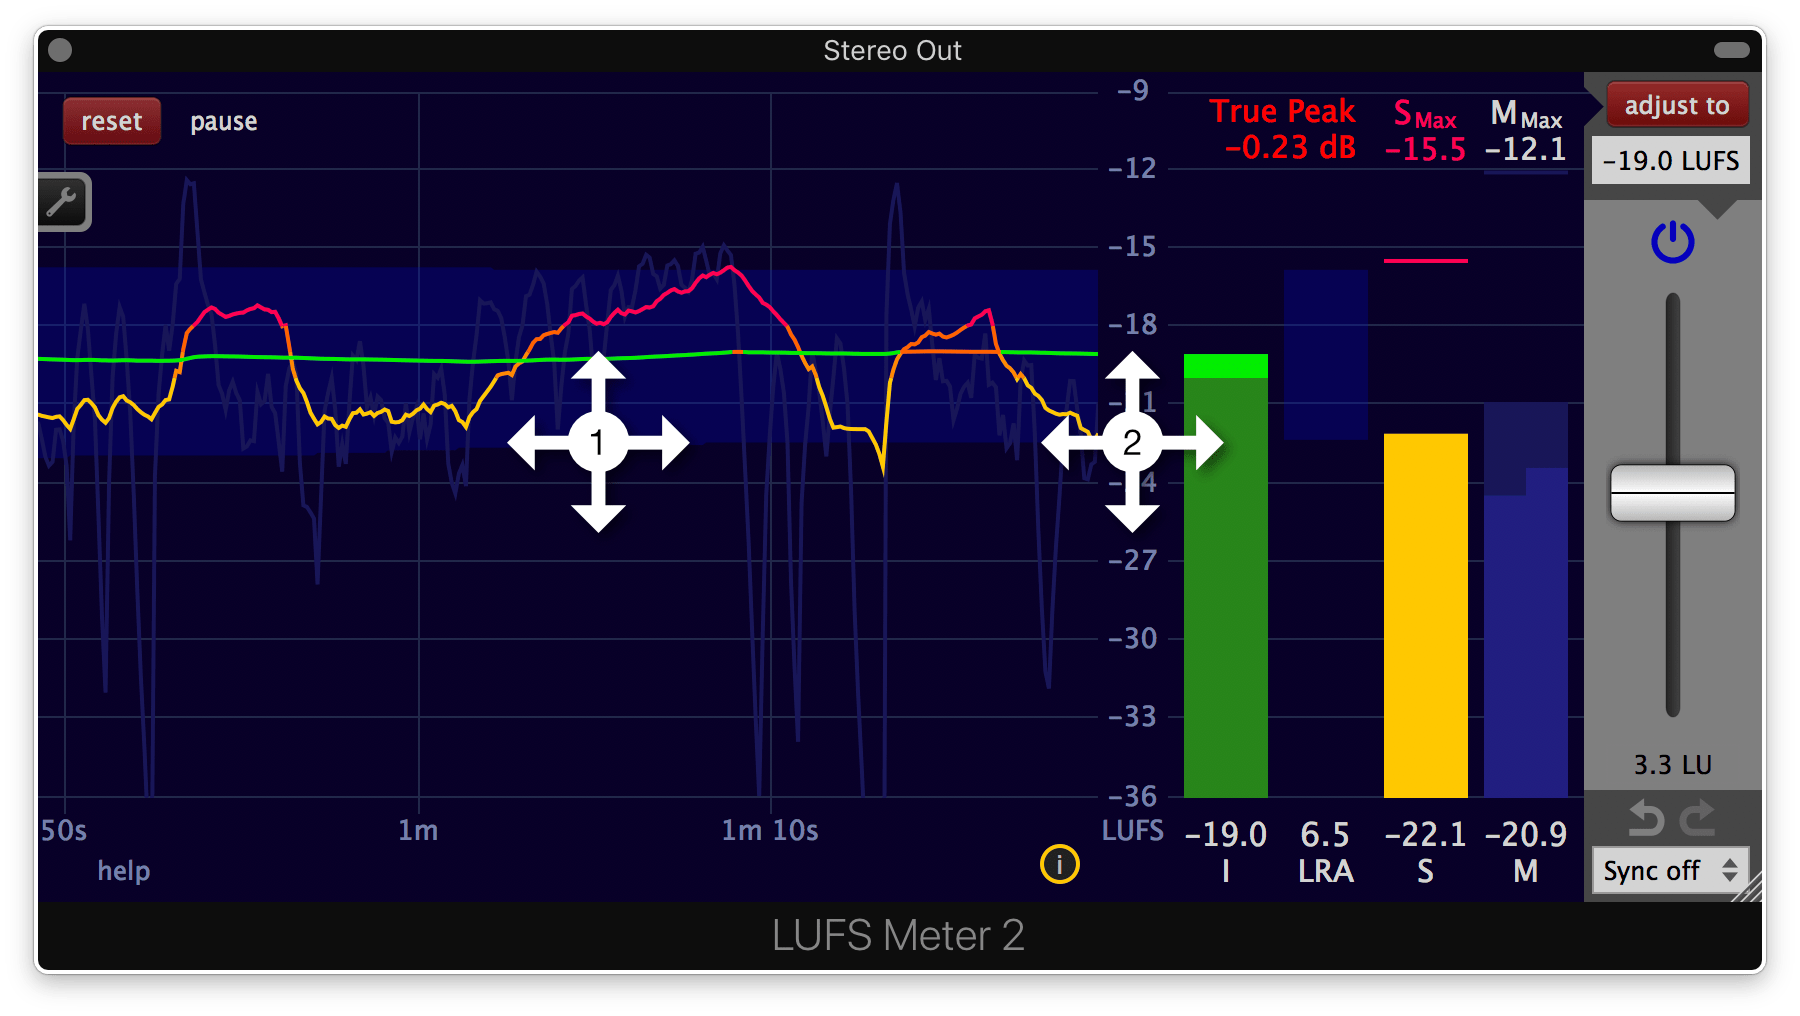Click the yellow short-term loudness bar

[x=1426, y=615]
